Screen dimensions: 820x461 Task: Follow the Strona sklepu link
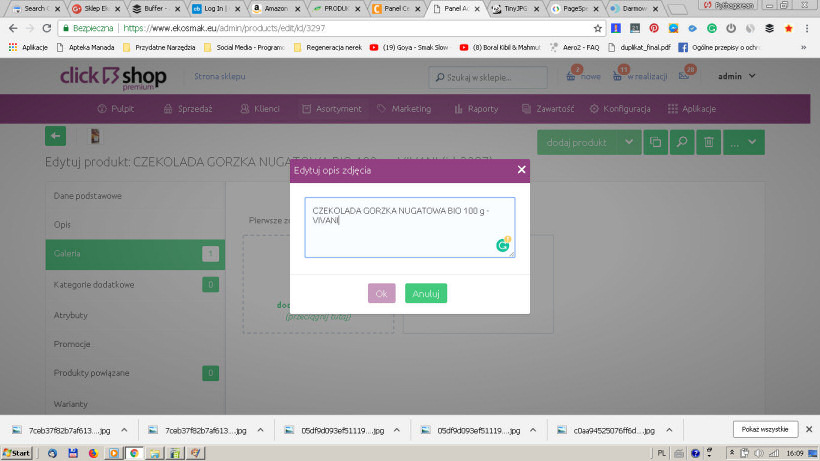(x=220, y=76)
